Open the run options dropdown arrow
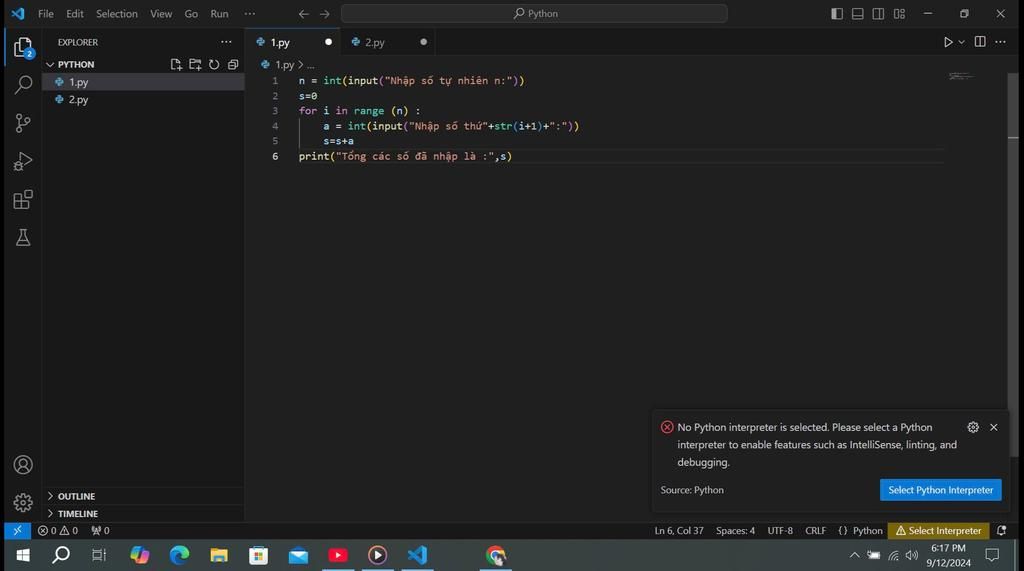This screenshot has width=1024, height=571. pos(962,42)
